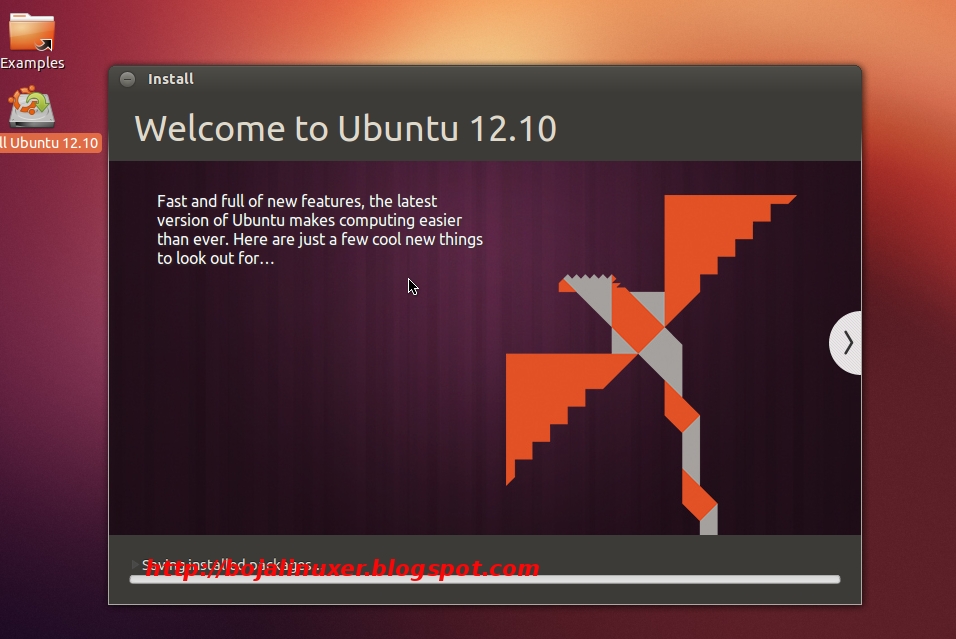The image size is (956, 639).
Task: Select the Install title bar label
Action: pos(171,78)
